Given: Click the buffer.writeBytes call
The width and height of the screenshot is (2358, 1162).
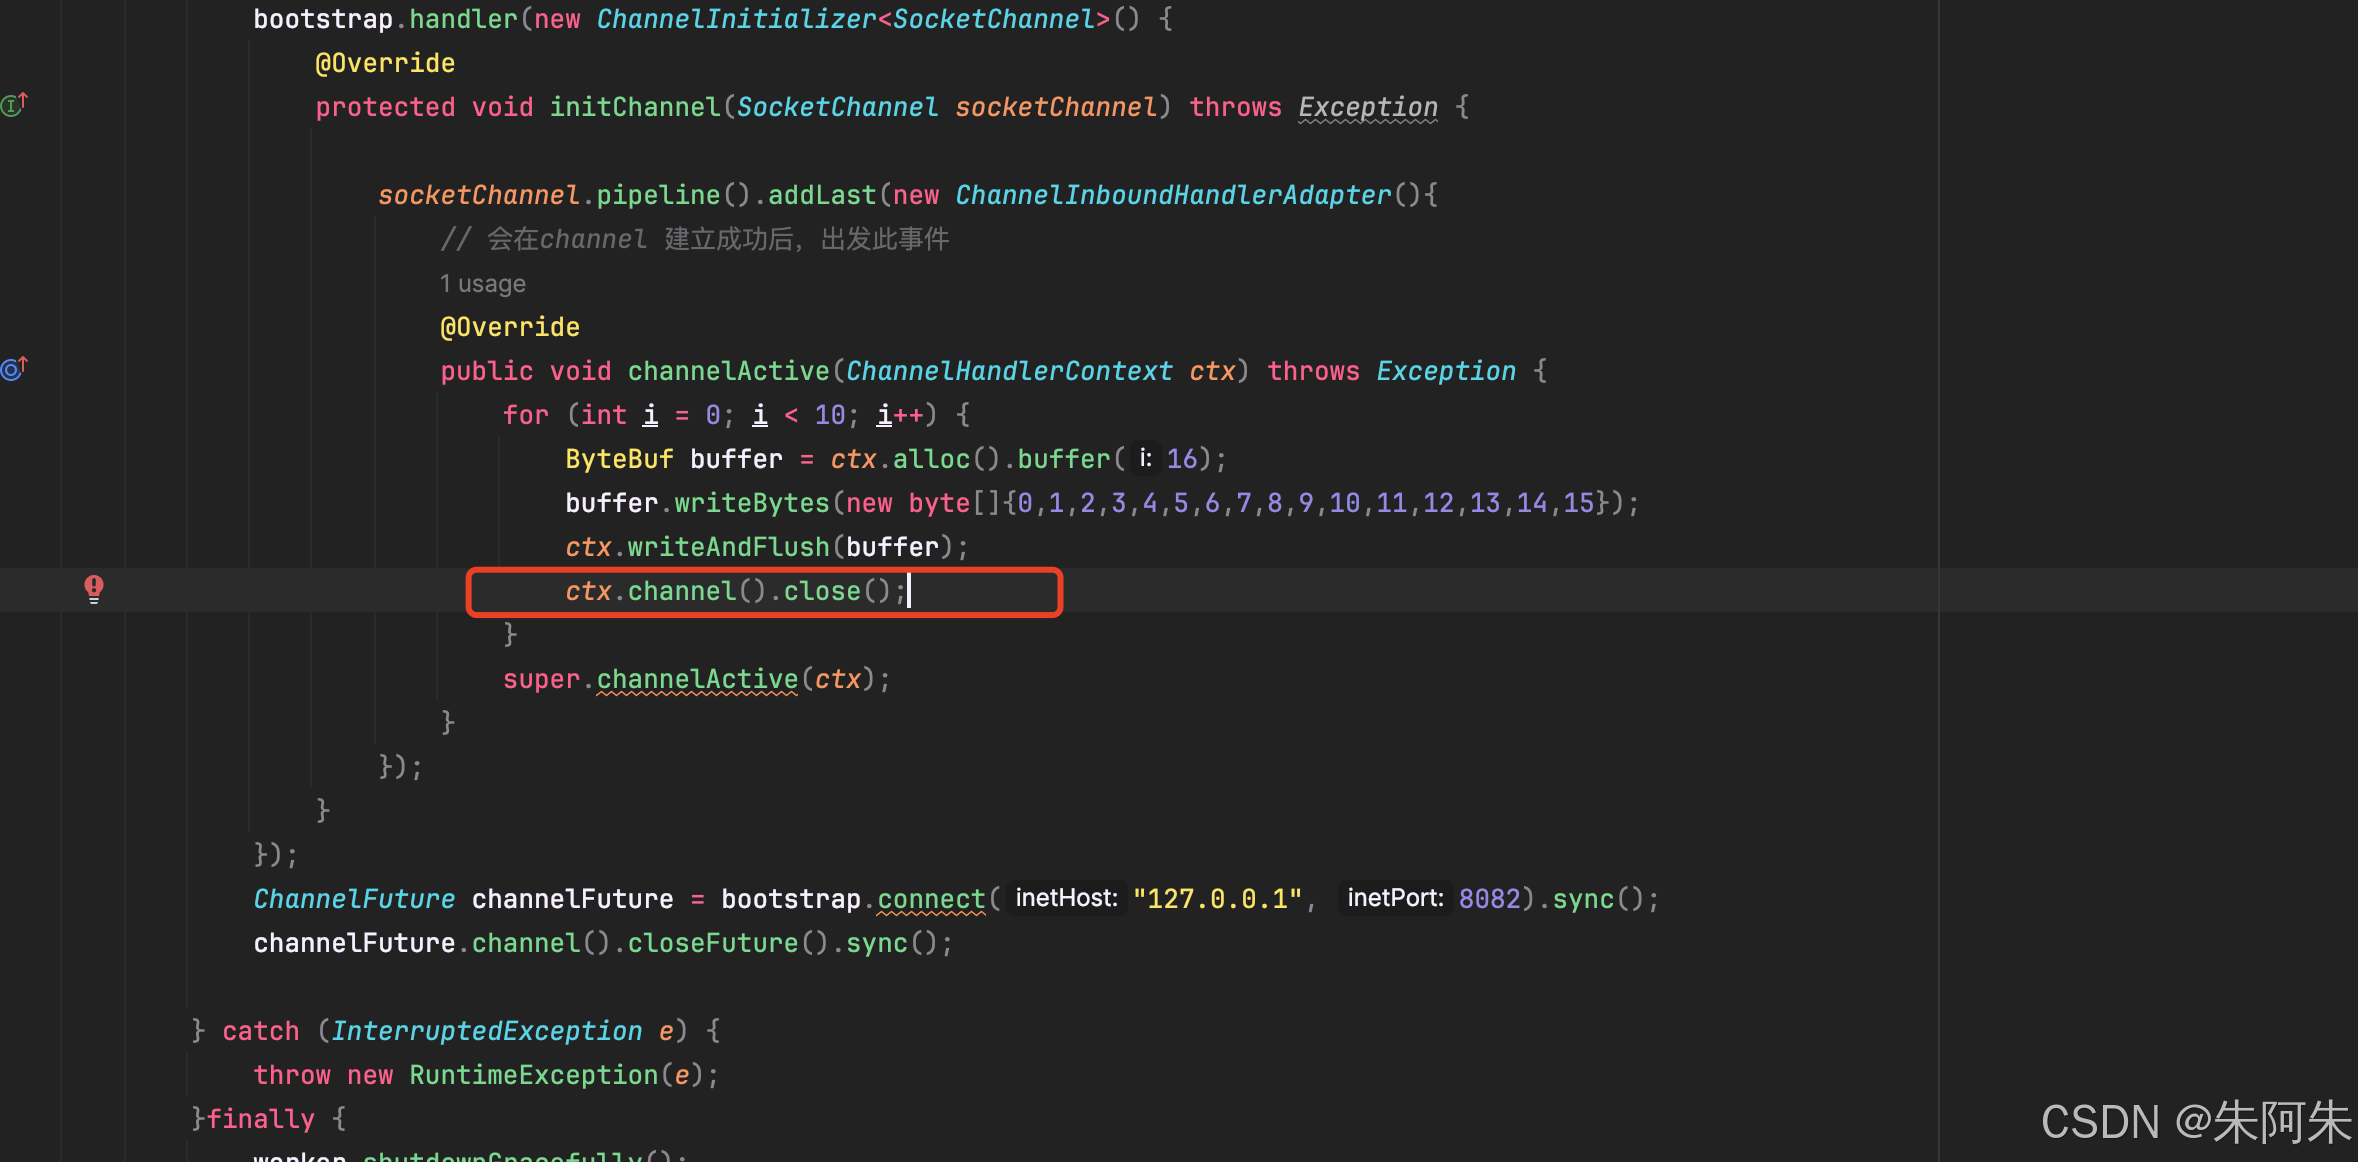Looking at the screenshot, I should tap(697, 503).
